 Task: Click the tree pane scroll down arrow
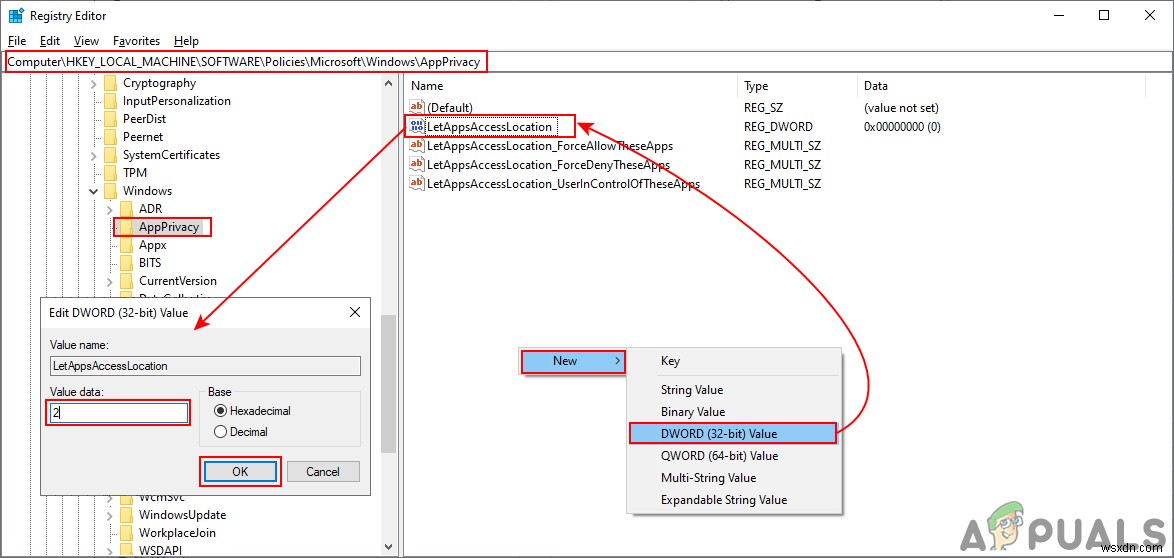coord(388,546)
